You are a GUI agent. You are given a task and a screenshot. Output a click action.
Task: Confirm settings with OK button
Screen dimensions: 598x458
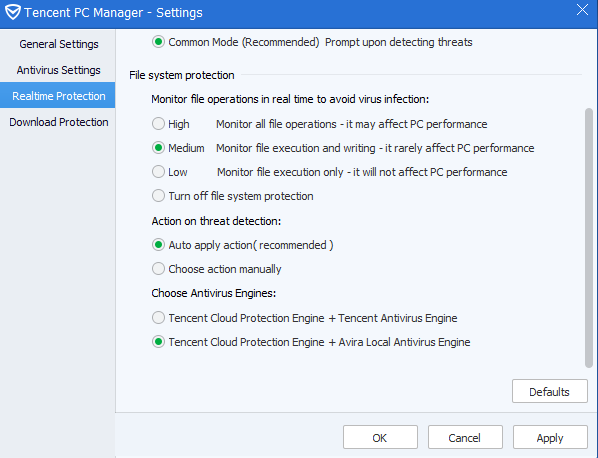click(380, 437)
